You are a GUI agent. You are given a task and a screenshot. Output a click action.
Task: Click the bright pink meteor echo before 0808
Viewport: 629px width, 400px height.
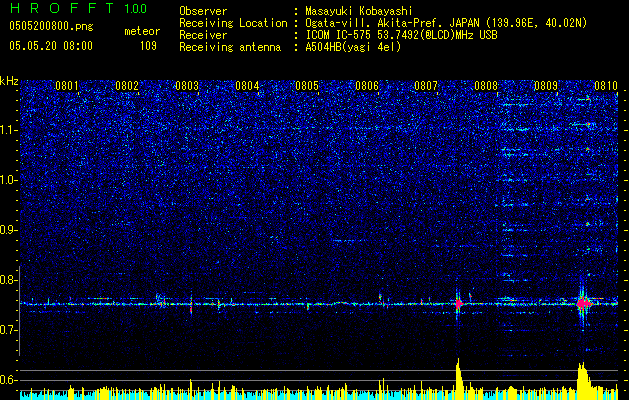click(458, 304)
